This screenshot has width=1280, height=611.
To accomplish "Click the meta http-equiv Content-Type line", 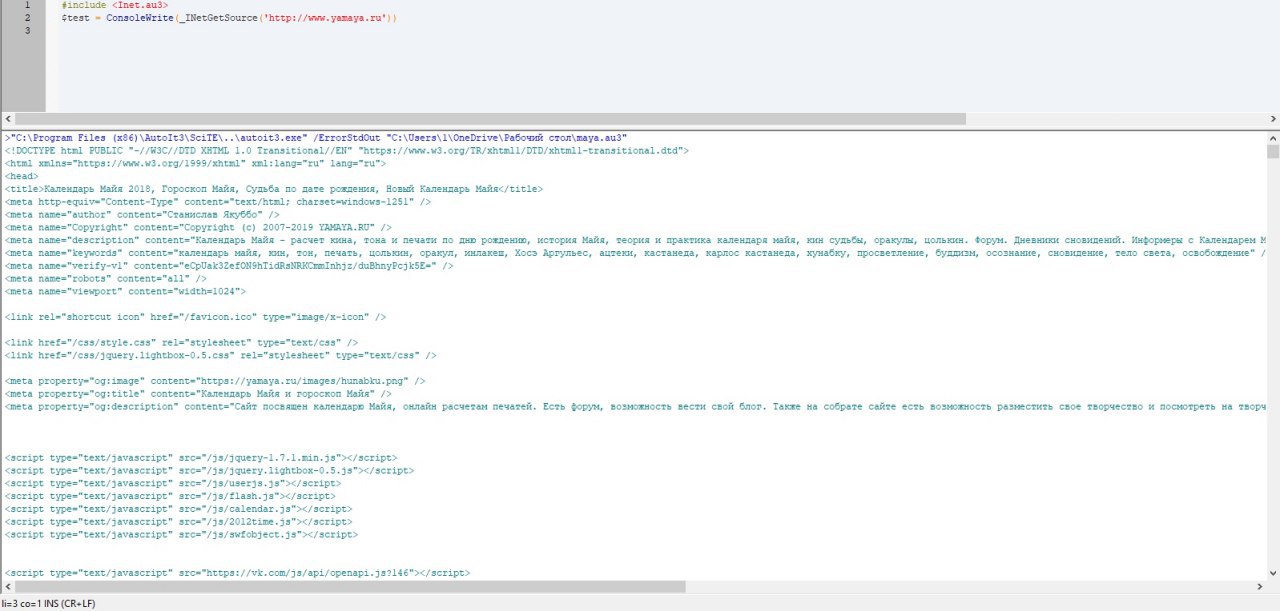I will tap(218, 201).
